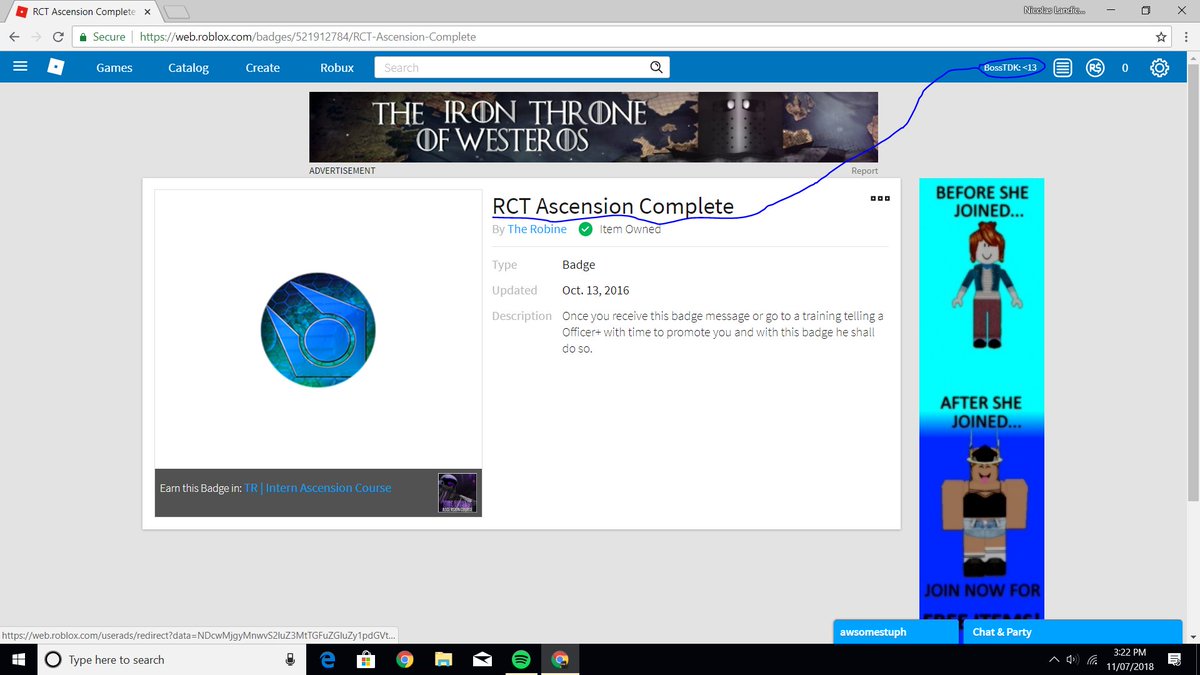Click the BossTDK username link

(x=1010, y=68)
